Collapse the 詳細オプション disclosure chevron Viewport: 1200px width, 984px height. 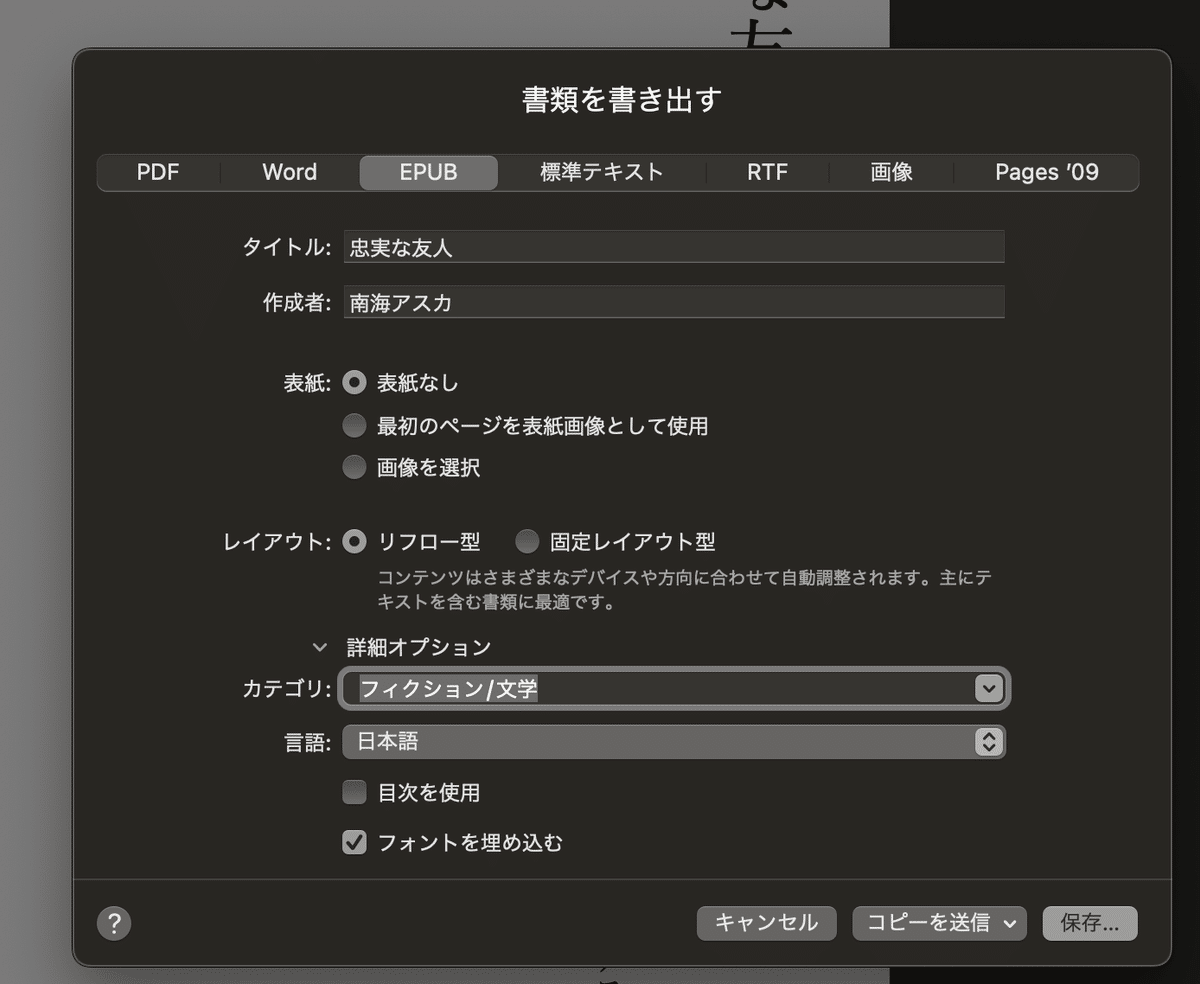pos(320,648)
